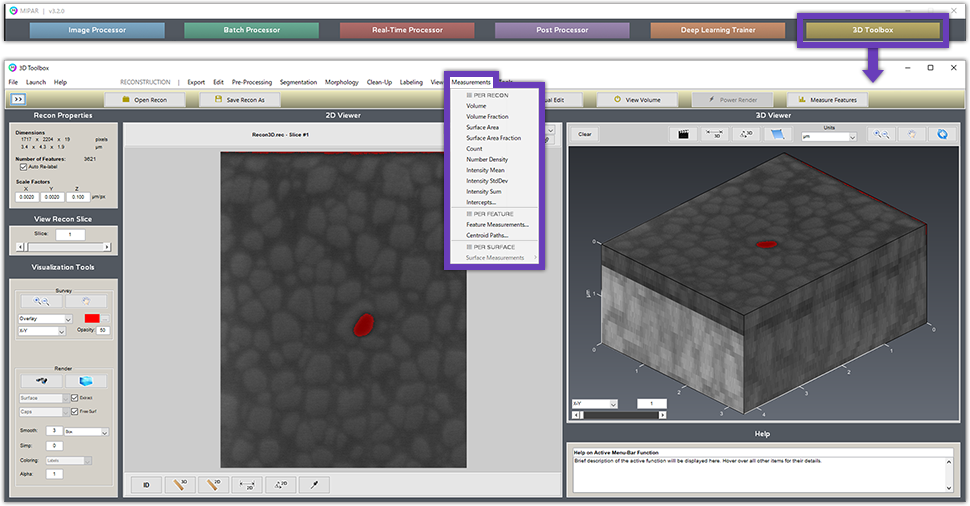Click Power Render button
This screenshot has height=506, width=970.
pyautogui.click(x=732, y=100)
